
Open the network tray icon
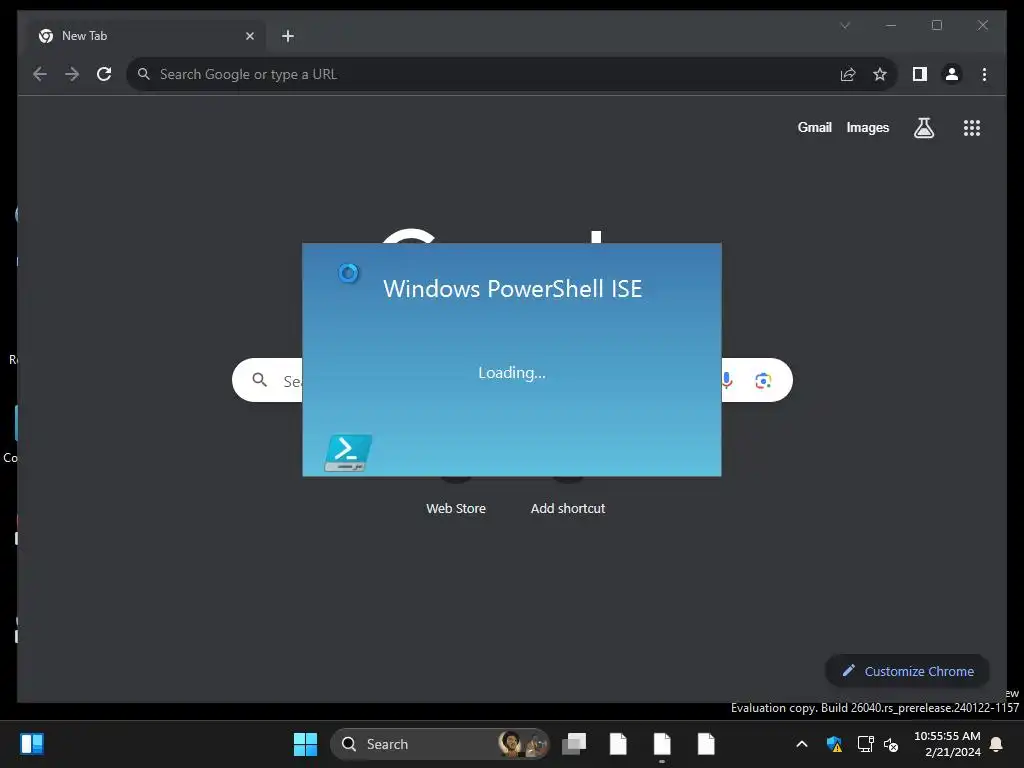(865, 744)
